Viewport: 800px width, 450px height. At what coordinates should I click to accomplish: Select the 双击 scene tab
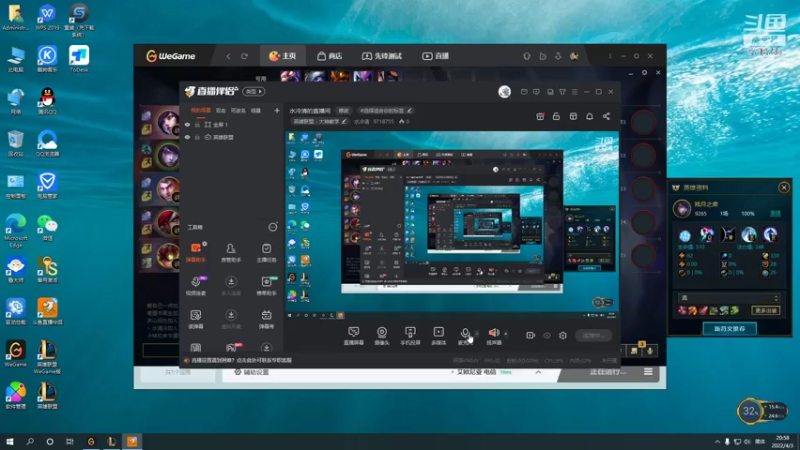pos(220,110)
